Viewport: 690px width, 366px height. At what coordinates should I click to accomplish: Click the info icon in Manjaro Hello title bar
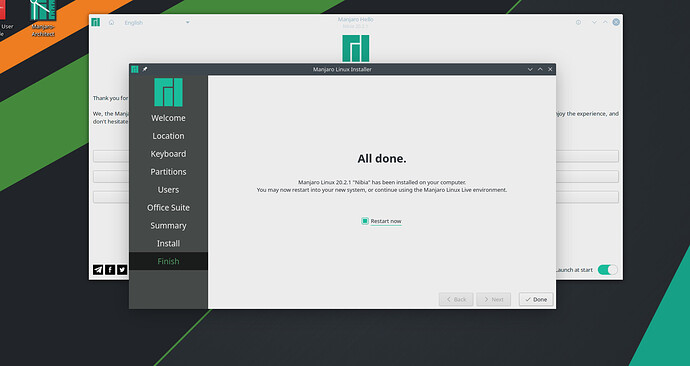578,22
